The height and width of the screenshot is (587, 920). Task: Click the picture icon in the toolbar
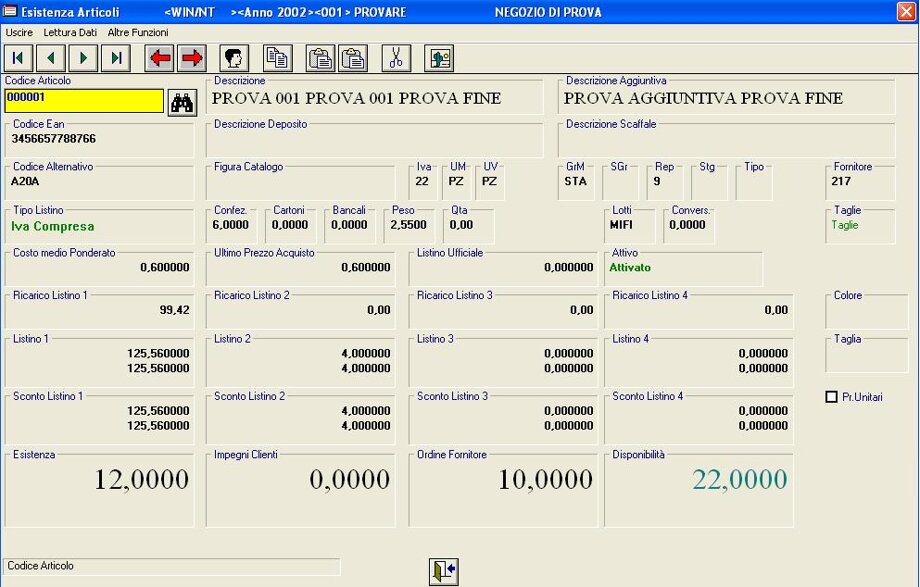click(439, 58)
